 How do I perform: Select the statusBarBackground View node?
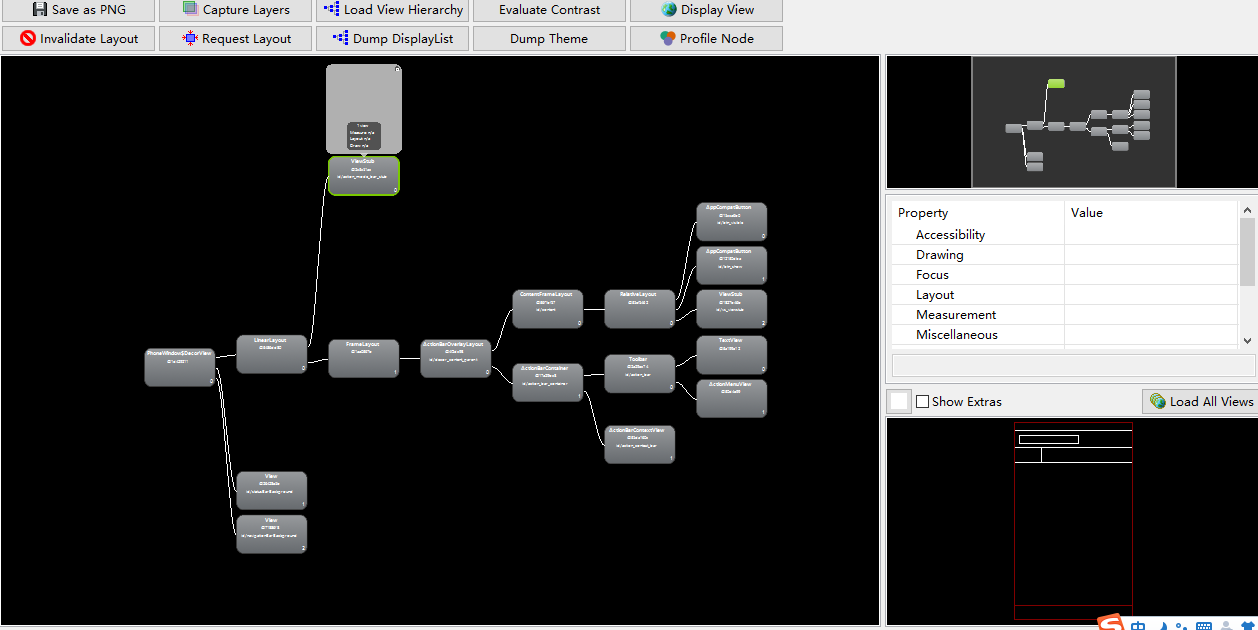[x=271, y=491]
